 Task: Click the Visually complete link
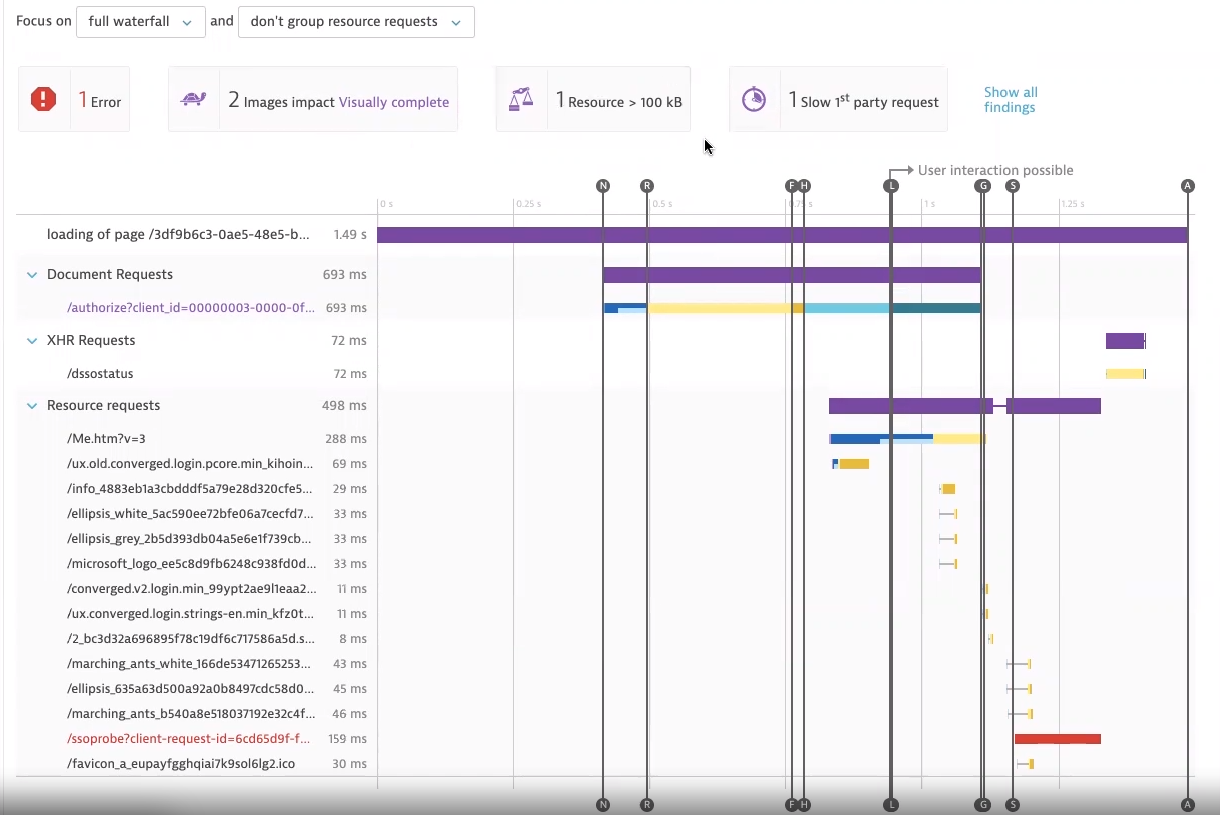point(394,102)
